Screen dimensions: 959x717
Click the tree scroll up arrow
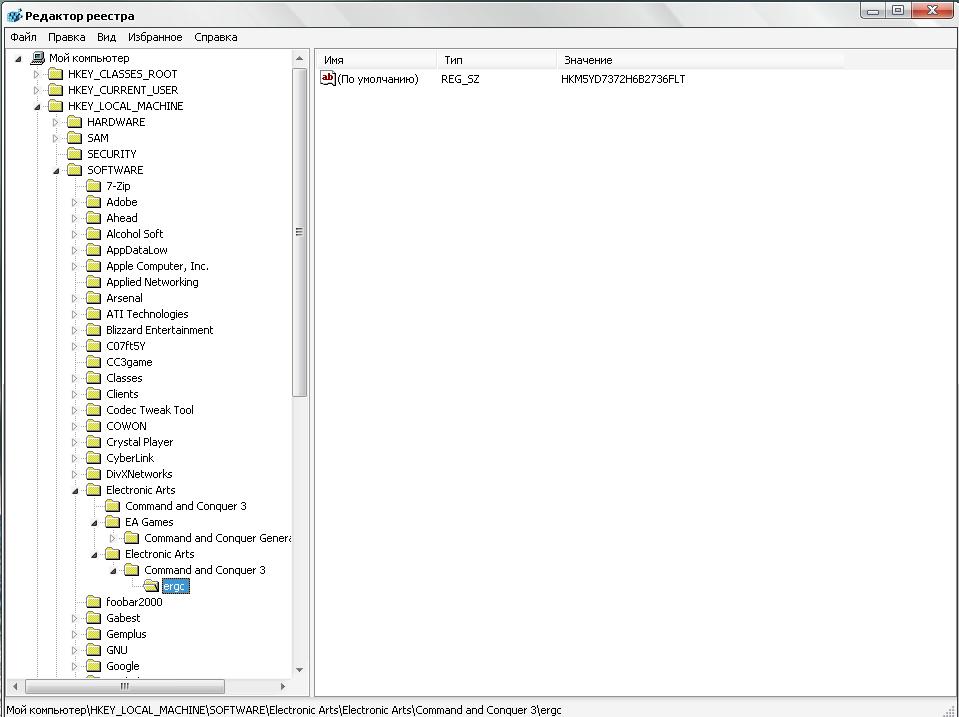(x=299, y=59)
